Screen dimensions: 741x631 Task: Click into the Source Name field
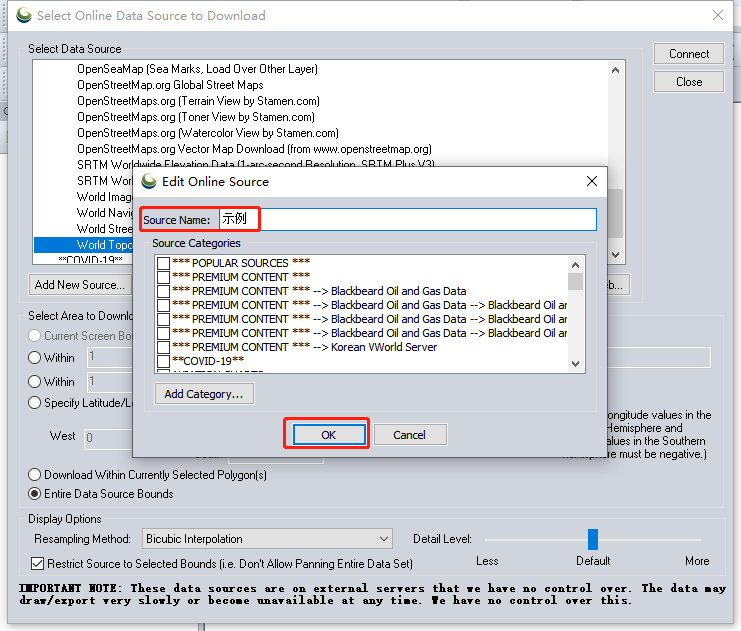(407, 219)
